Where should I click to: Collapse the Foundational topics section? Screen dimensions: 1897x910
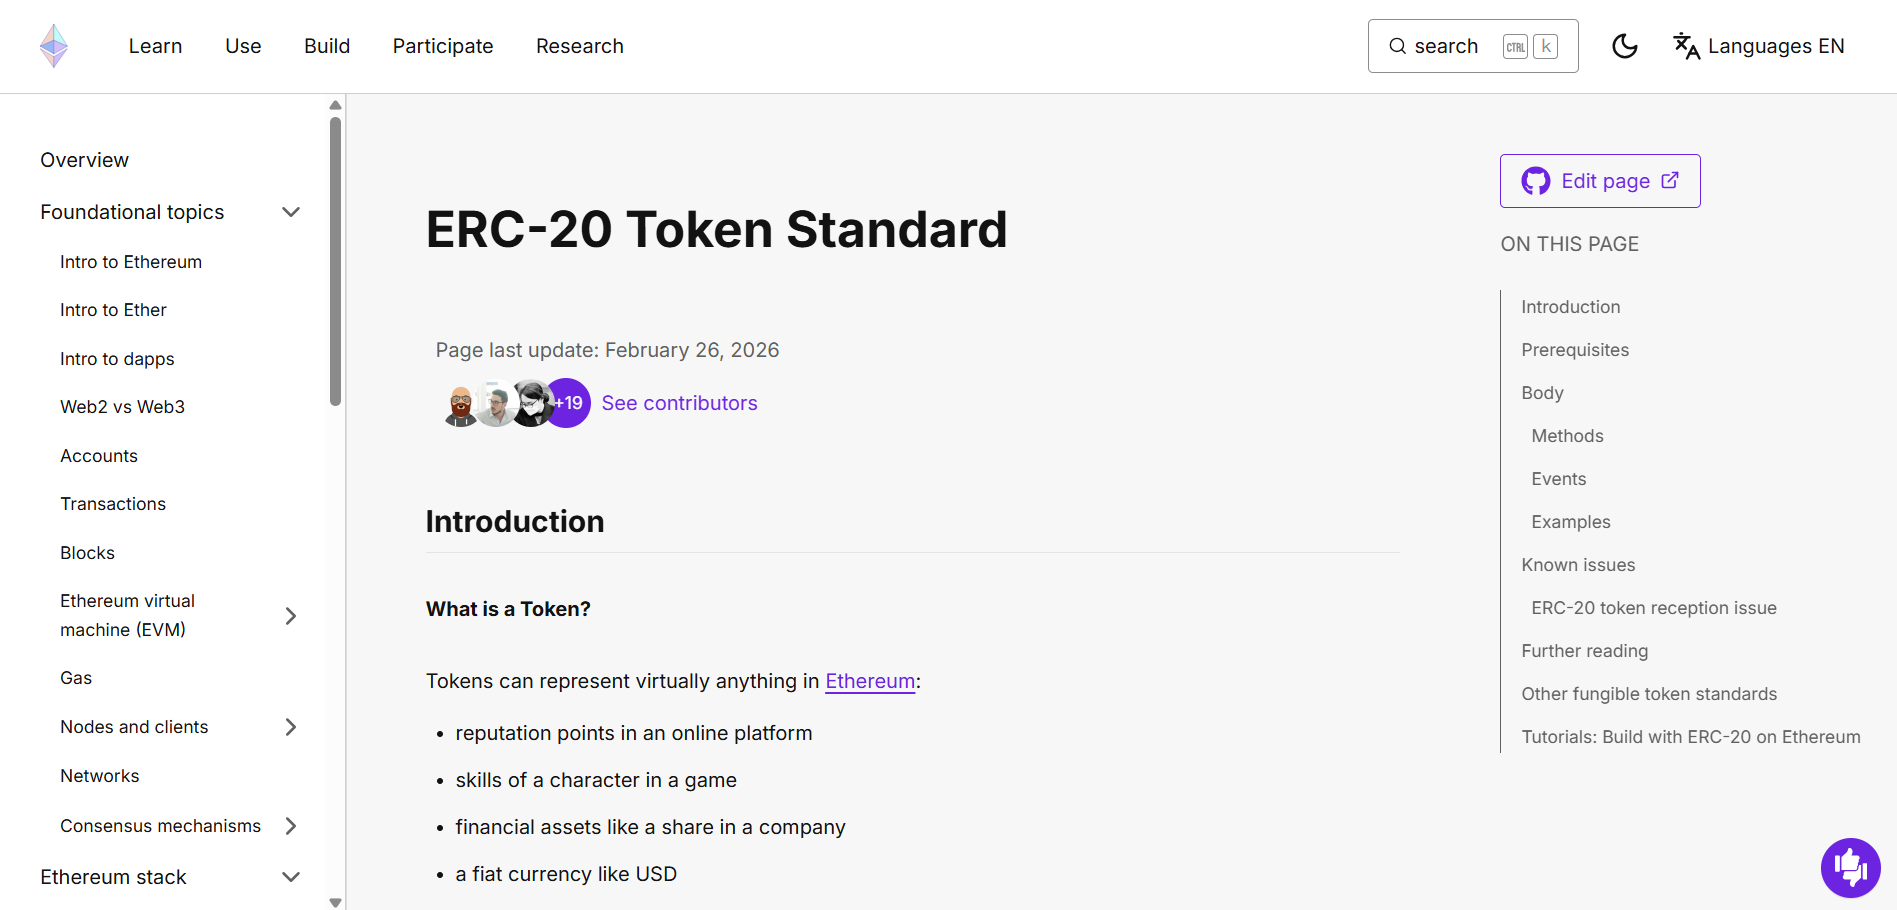pyautogui.click(x=290, y=212)
